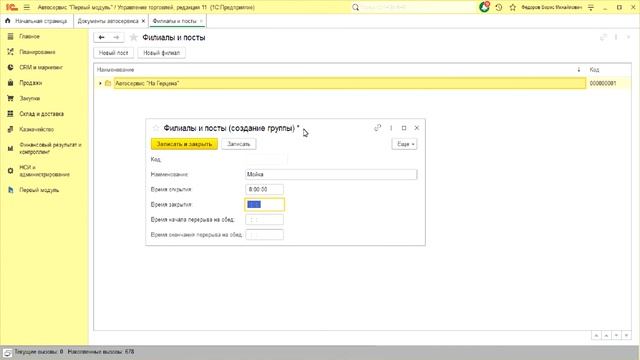Screen dimensions: 640x360
Task: Jump to list start arrow button
Action: click(596, 336)
